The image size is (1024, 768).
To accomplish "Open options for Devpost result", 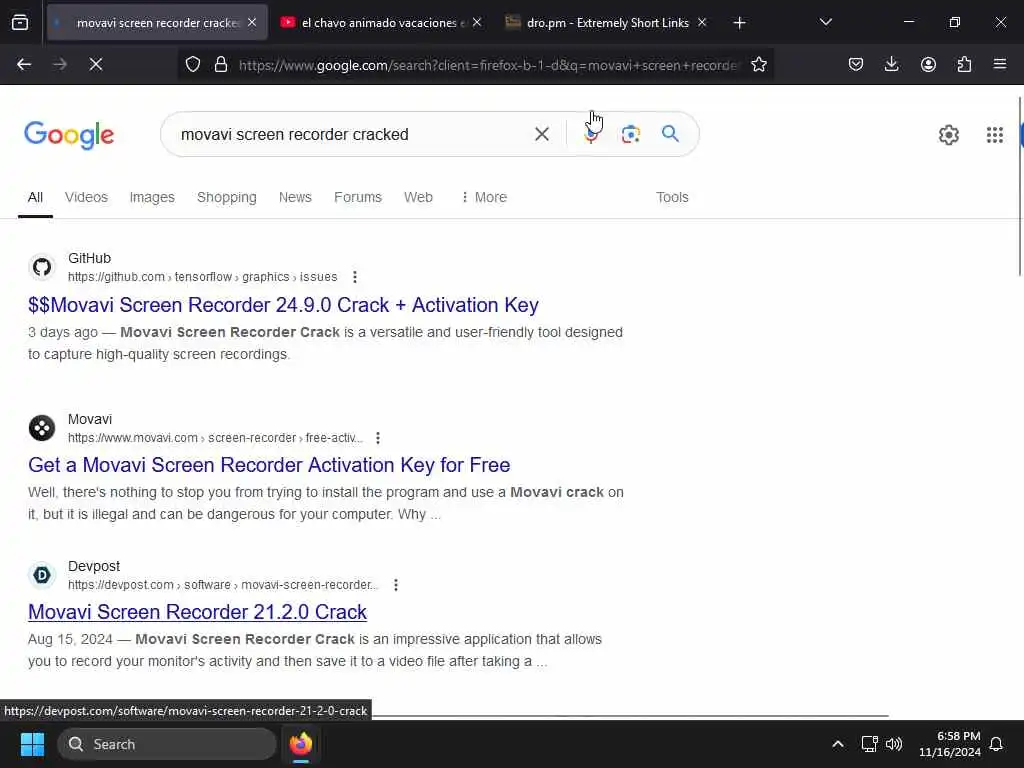I will (396, 585).
